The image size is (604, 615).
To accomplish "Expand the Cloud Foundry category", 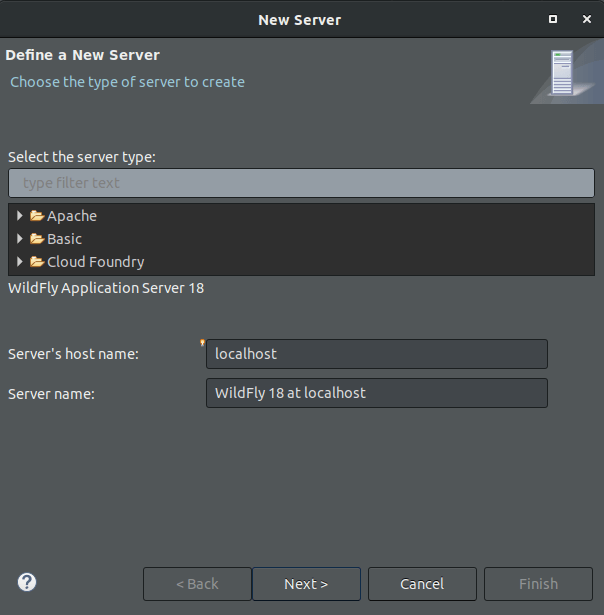I will coord(19,262).
